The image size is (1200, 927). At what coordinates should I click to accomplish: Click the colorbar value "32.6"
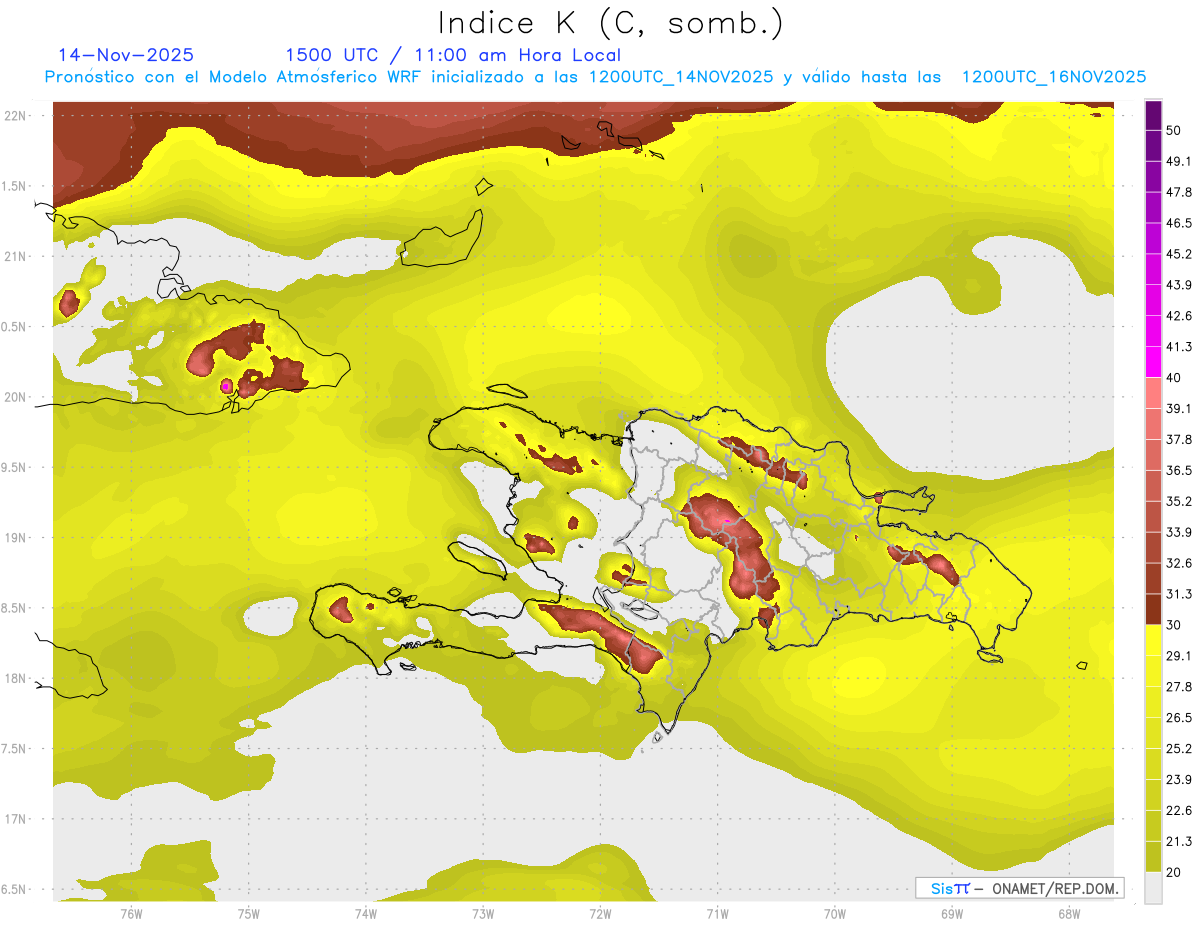click(x=1179, y=563)
